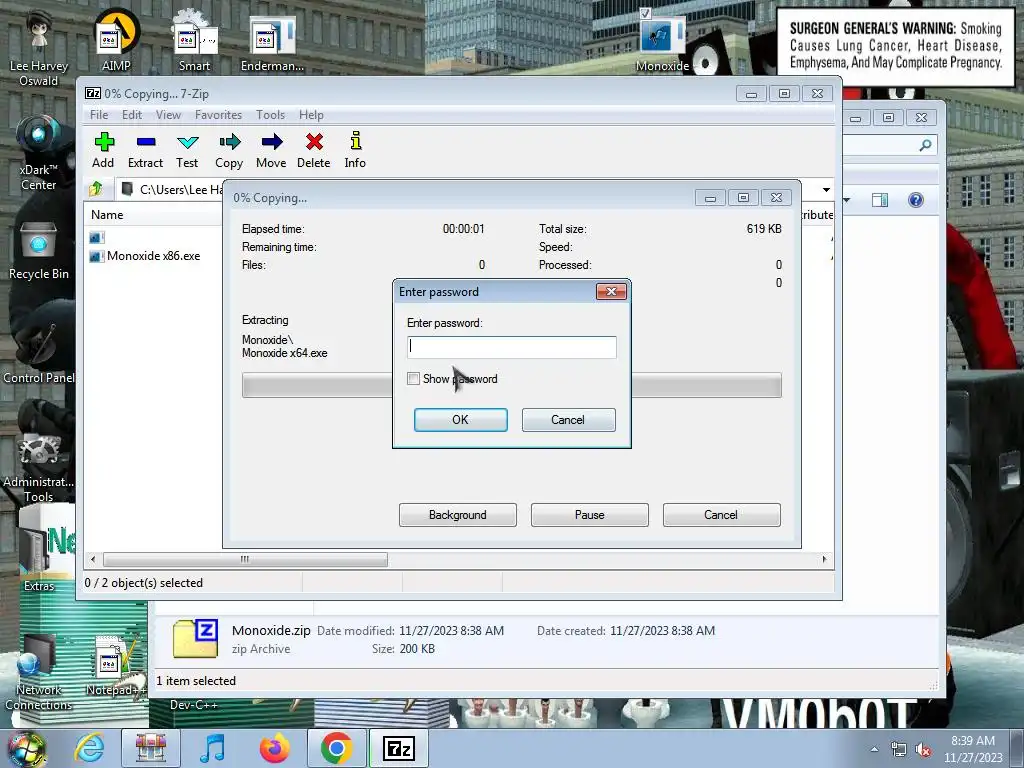Click the taskbar clock showing 8:39 AM
This screenshot has width=1024, height=768.
tap(973, 749)
